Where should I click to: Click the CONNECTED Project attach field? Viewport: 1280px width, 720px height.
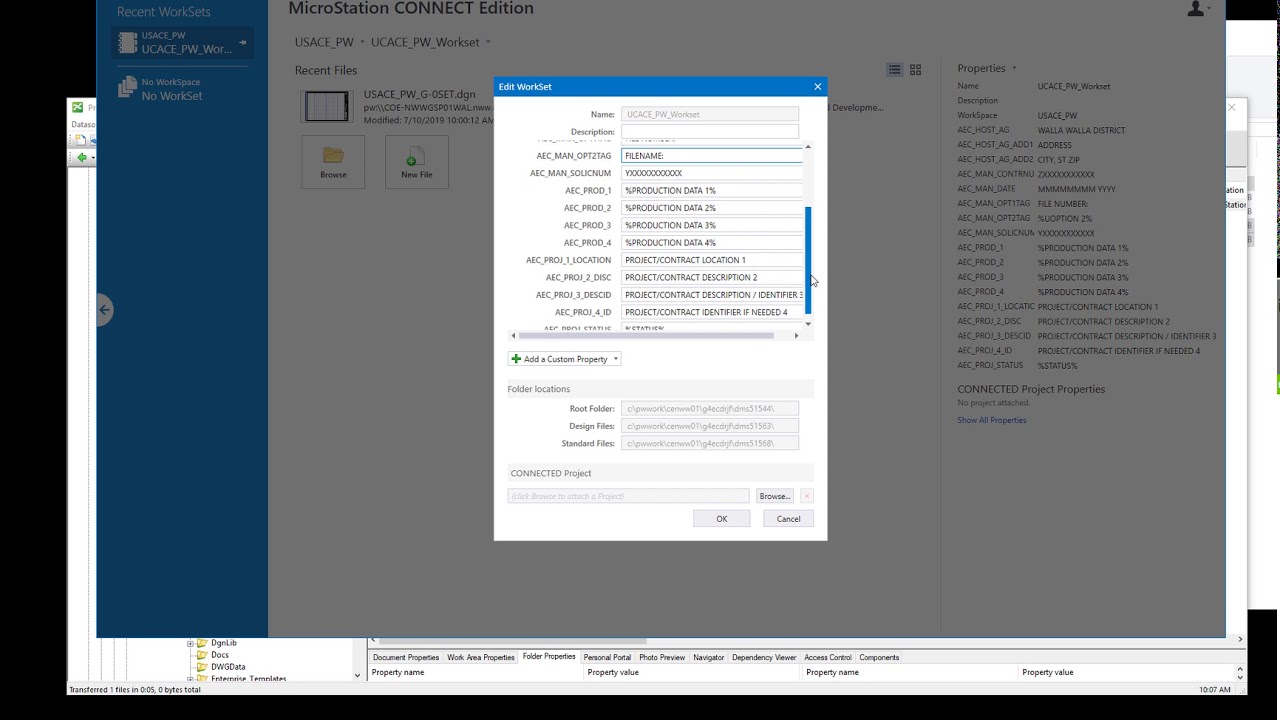click(x=628, y=496)
